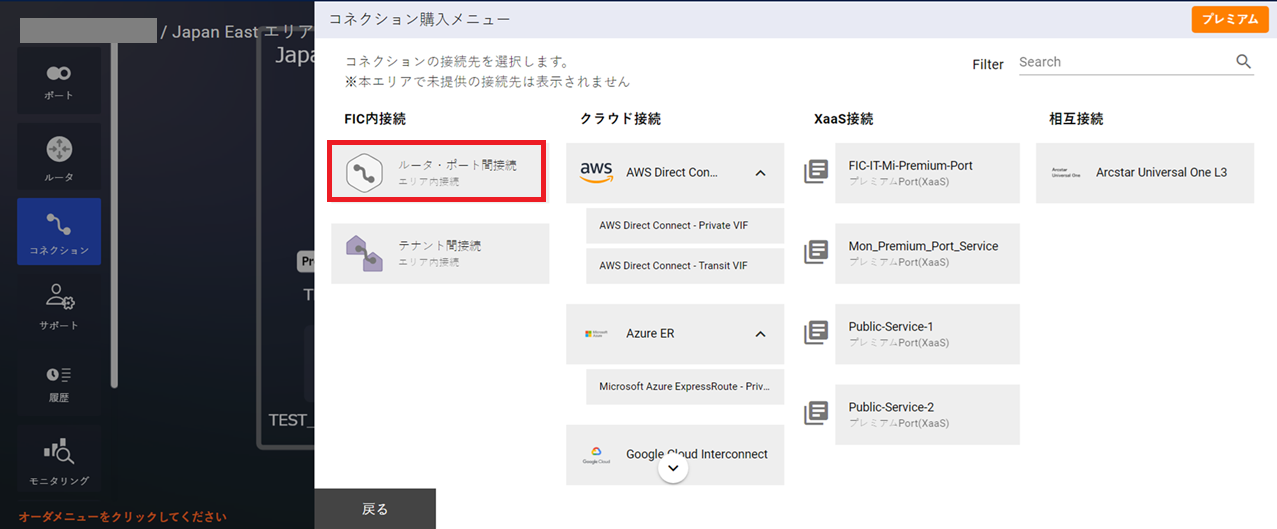Click the round scroll-down chevron button

(x=673, y=468)
